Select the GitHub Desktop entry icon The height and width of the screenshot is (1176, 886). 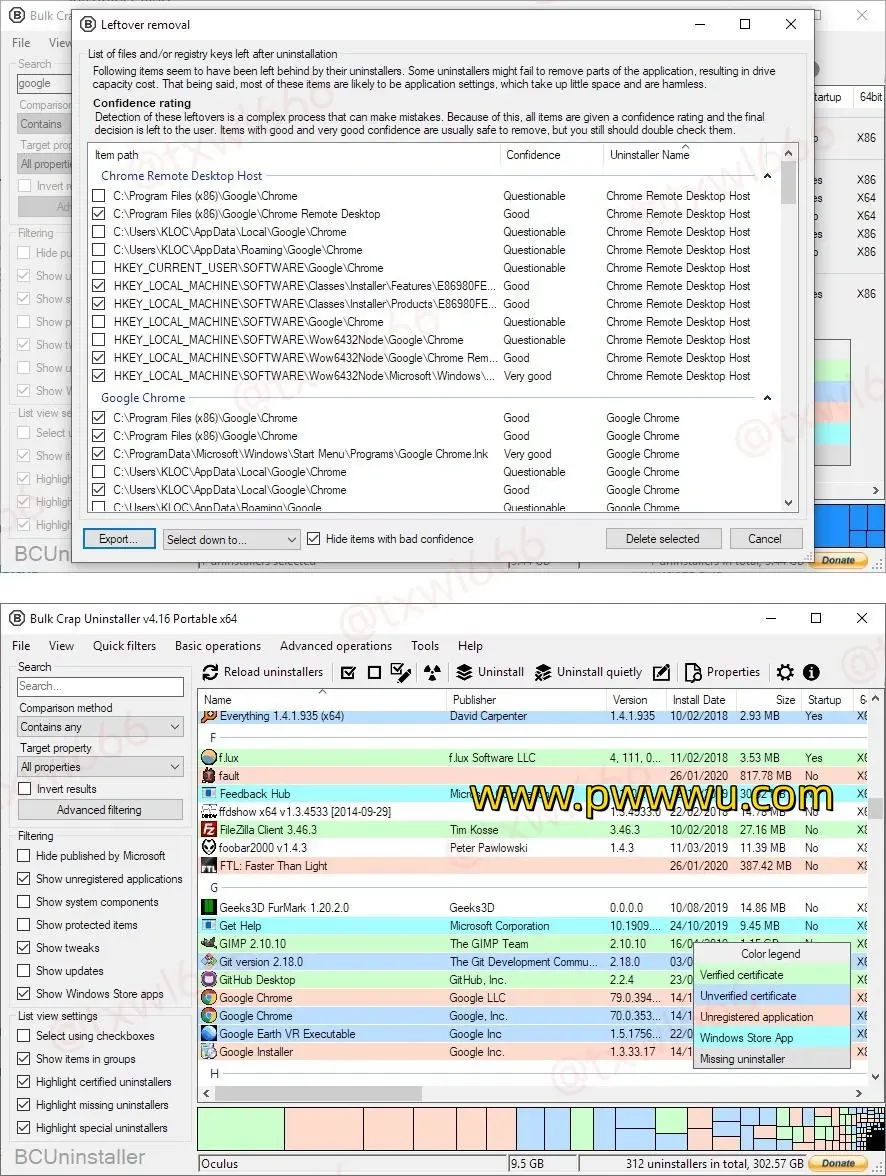209,980
